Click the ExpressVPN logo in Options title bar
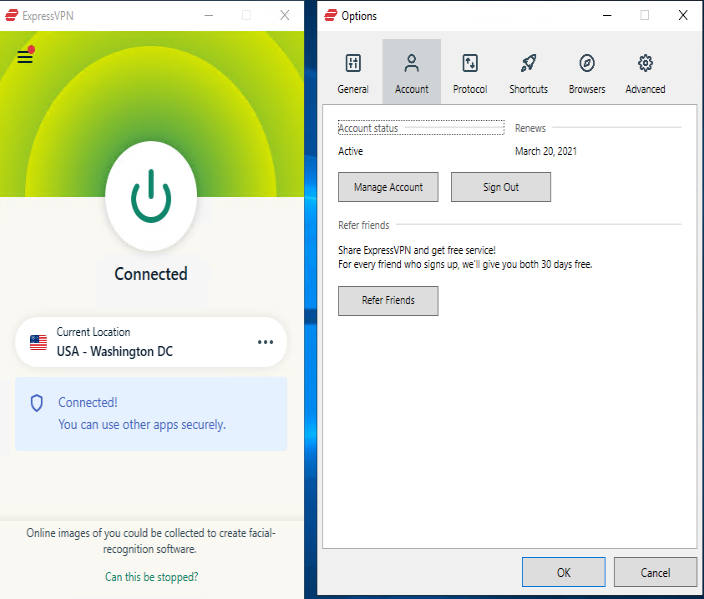 coord(331,16)
